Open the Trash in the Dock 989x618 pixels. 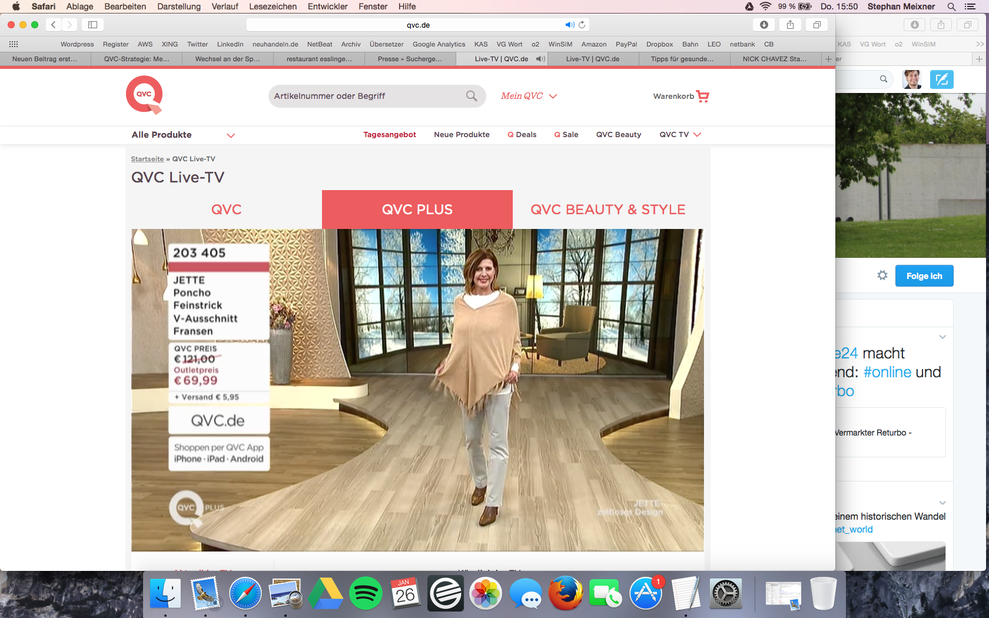[823, 593]
